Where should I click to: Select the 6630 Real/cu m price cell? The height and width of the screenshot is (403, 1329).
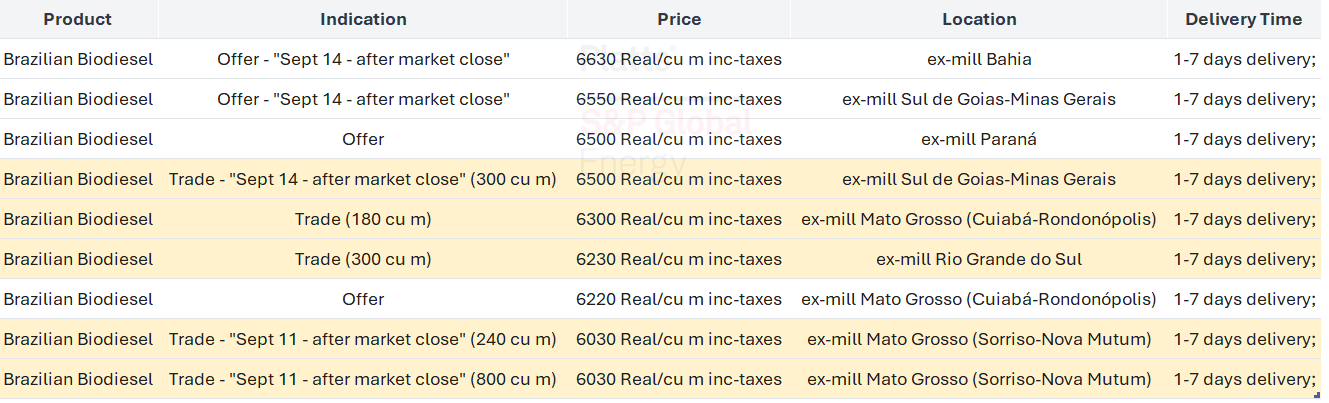679,59
